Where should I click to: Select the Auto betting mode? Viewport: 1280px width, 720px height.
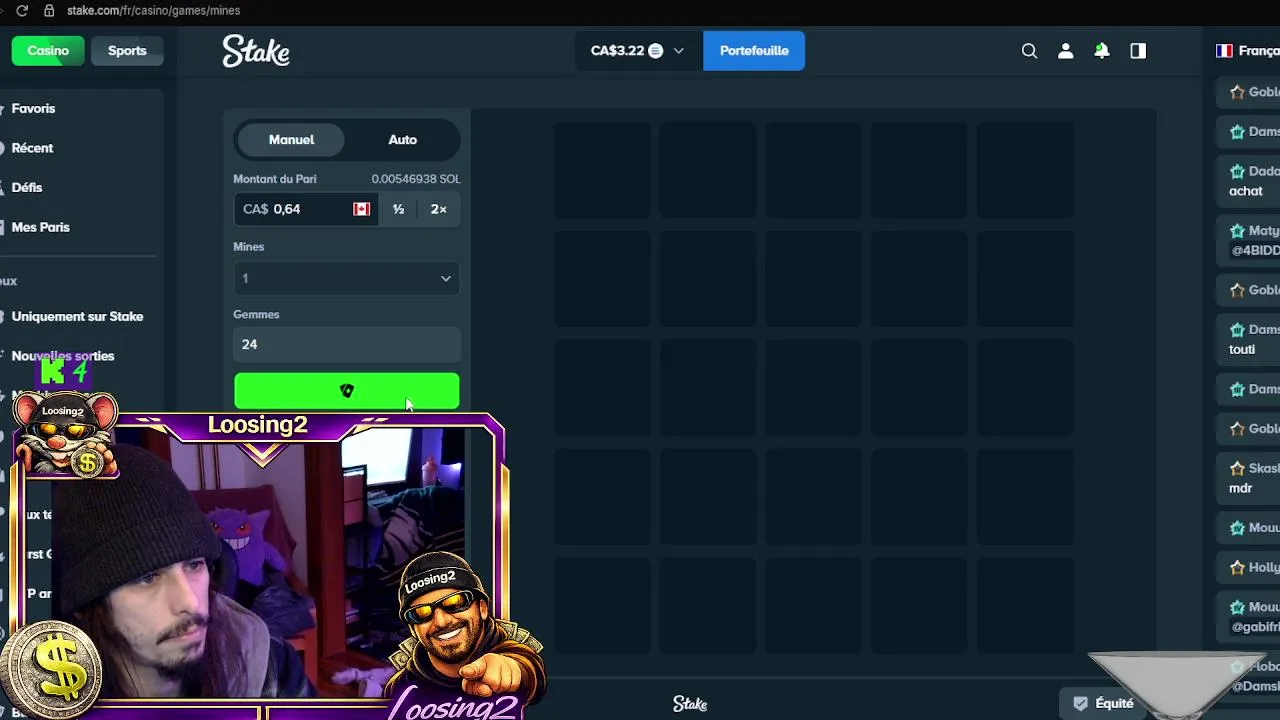(x=402, y=140)
